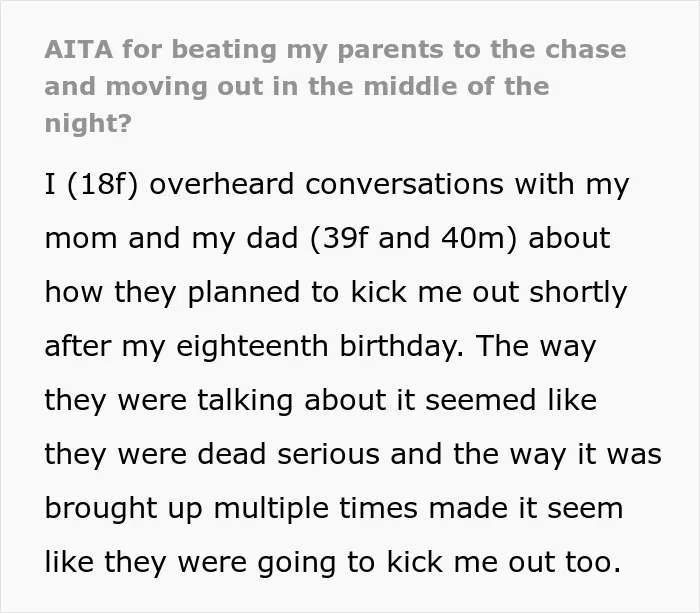Image resolution: width=700 pixels, height=613 pixels.
Task: Click the word "night?" in the title
Action: click(x=88, y=123)
